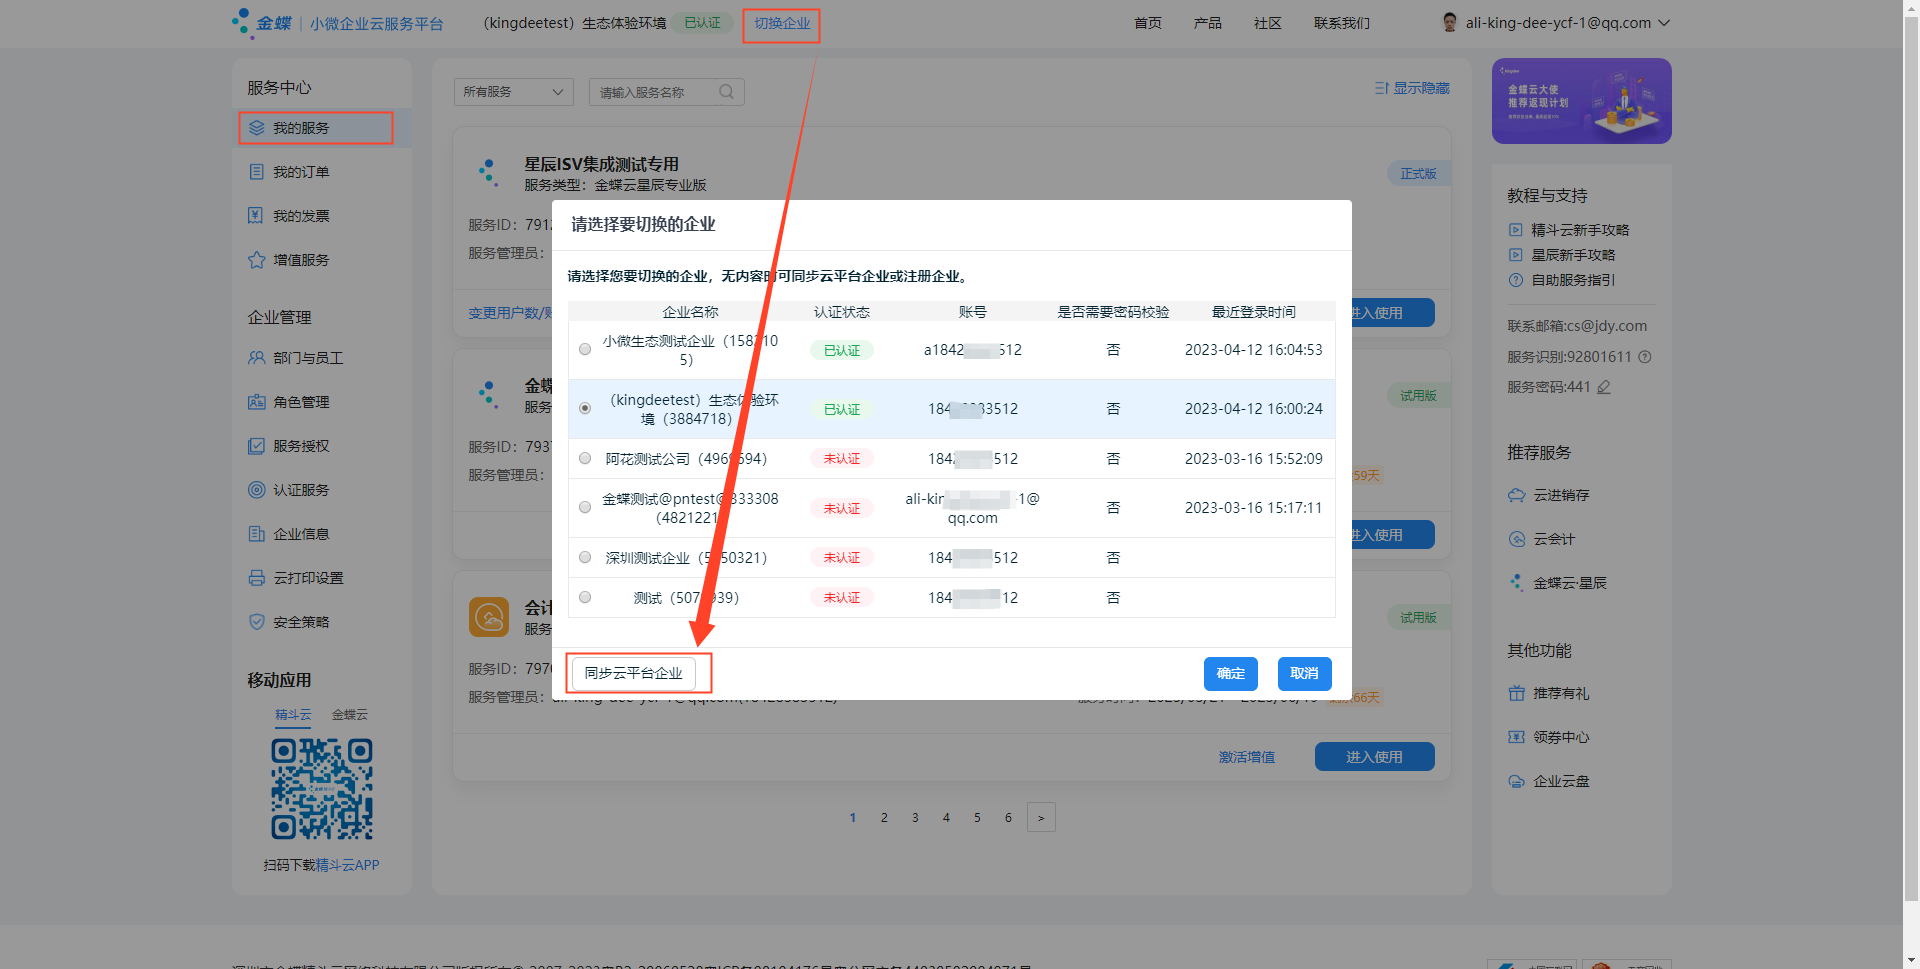Go to page 2 of services
Viewport: 1920px width, 969px height.
pyautogui.click(x=884, y=817)
